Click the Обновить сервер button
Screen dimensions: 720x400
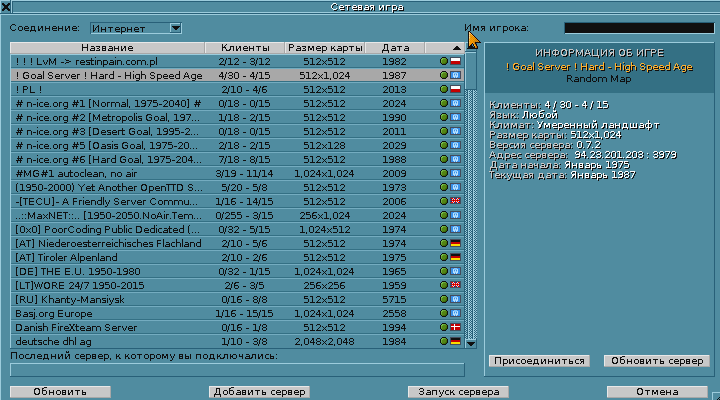(x=657, y=361)
